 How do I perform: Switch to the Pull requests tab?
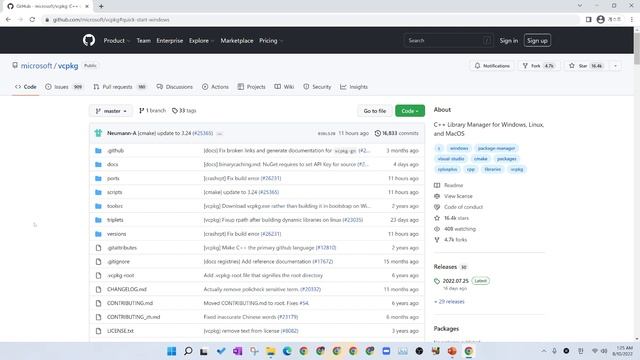[x=119, y=87]
